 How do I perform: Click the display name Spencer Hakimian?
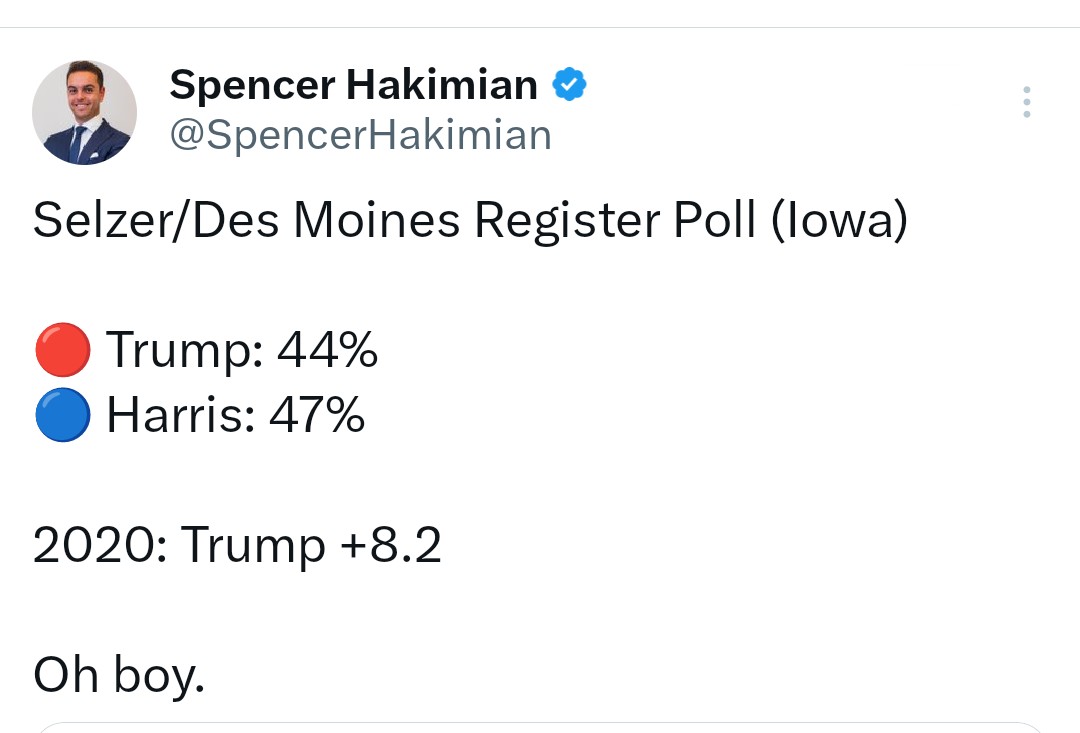(353, 85)
